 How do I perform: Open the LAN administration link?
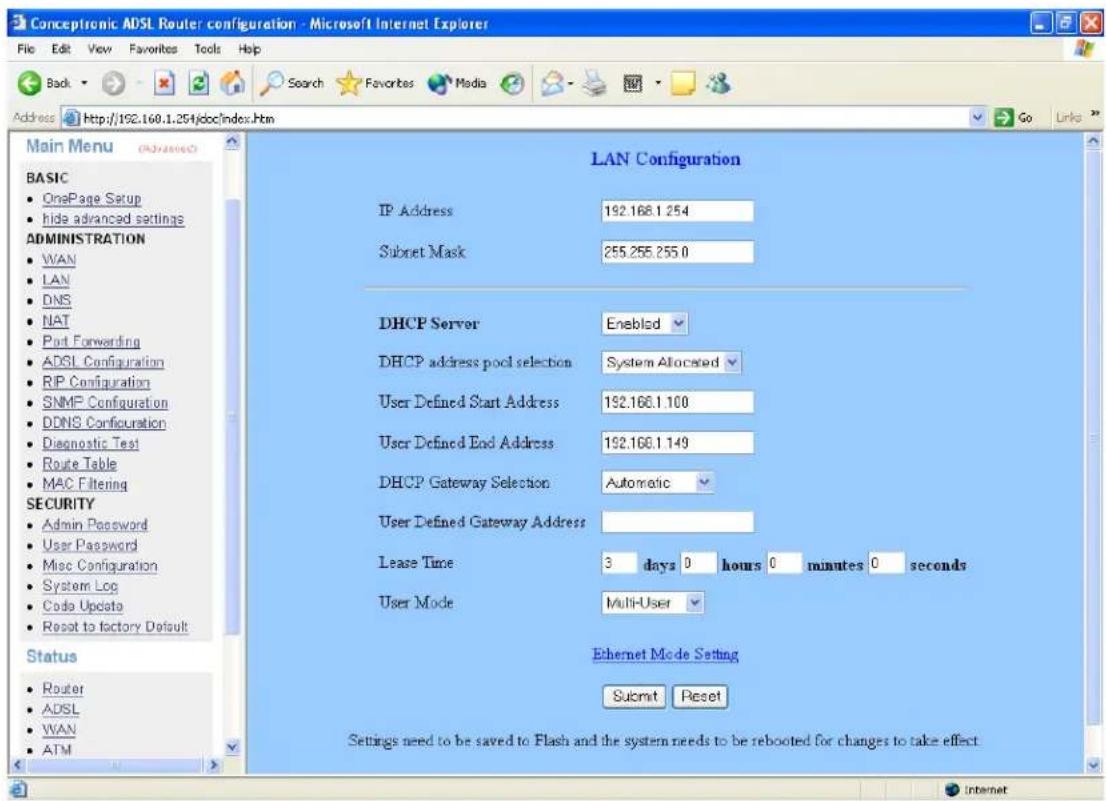(x=56, y=281)
